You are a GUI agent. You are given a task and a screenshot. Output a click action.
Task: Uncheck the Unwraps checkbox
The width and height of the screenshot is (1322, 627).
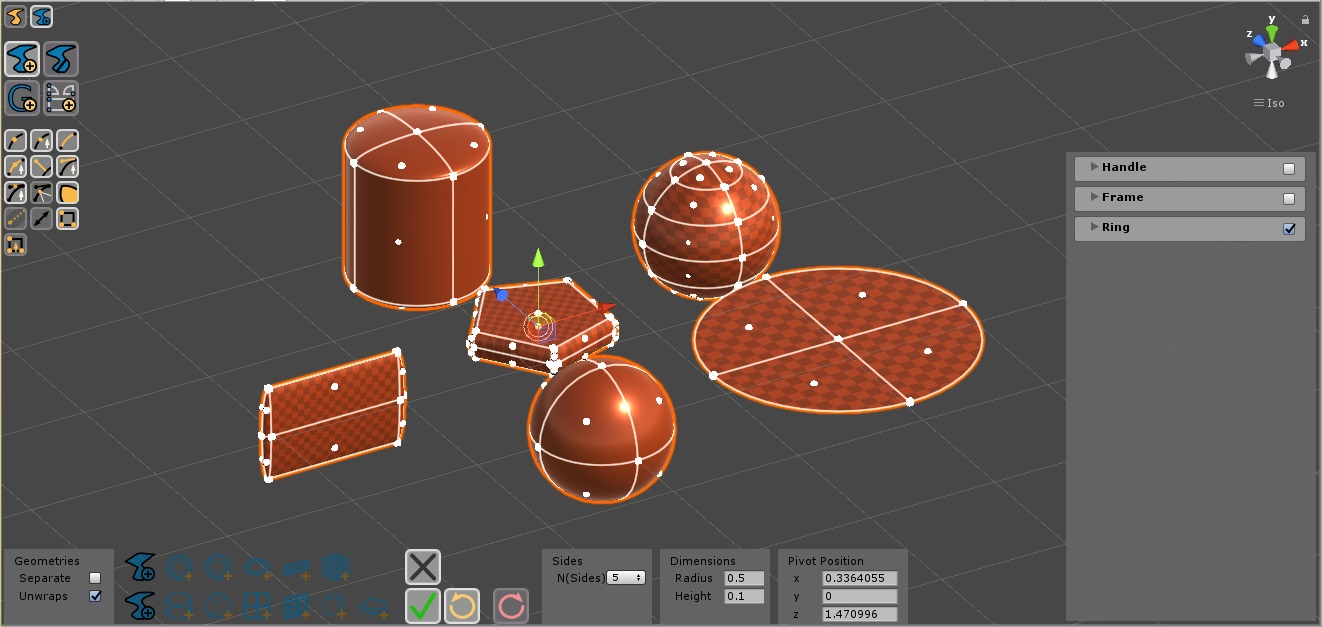coord(95,596)
